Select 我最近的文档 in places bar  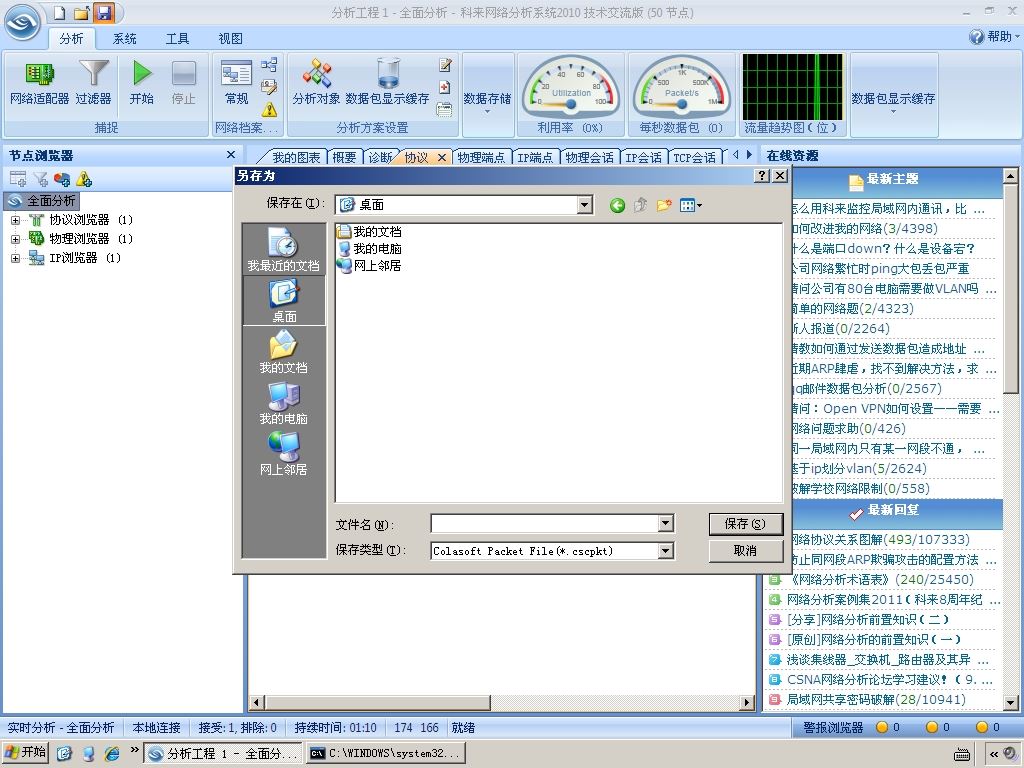pos(283,249)
